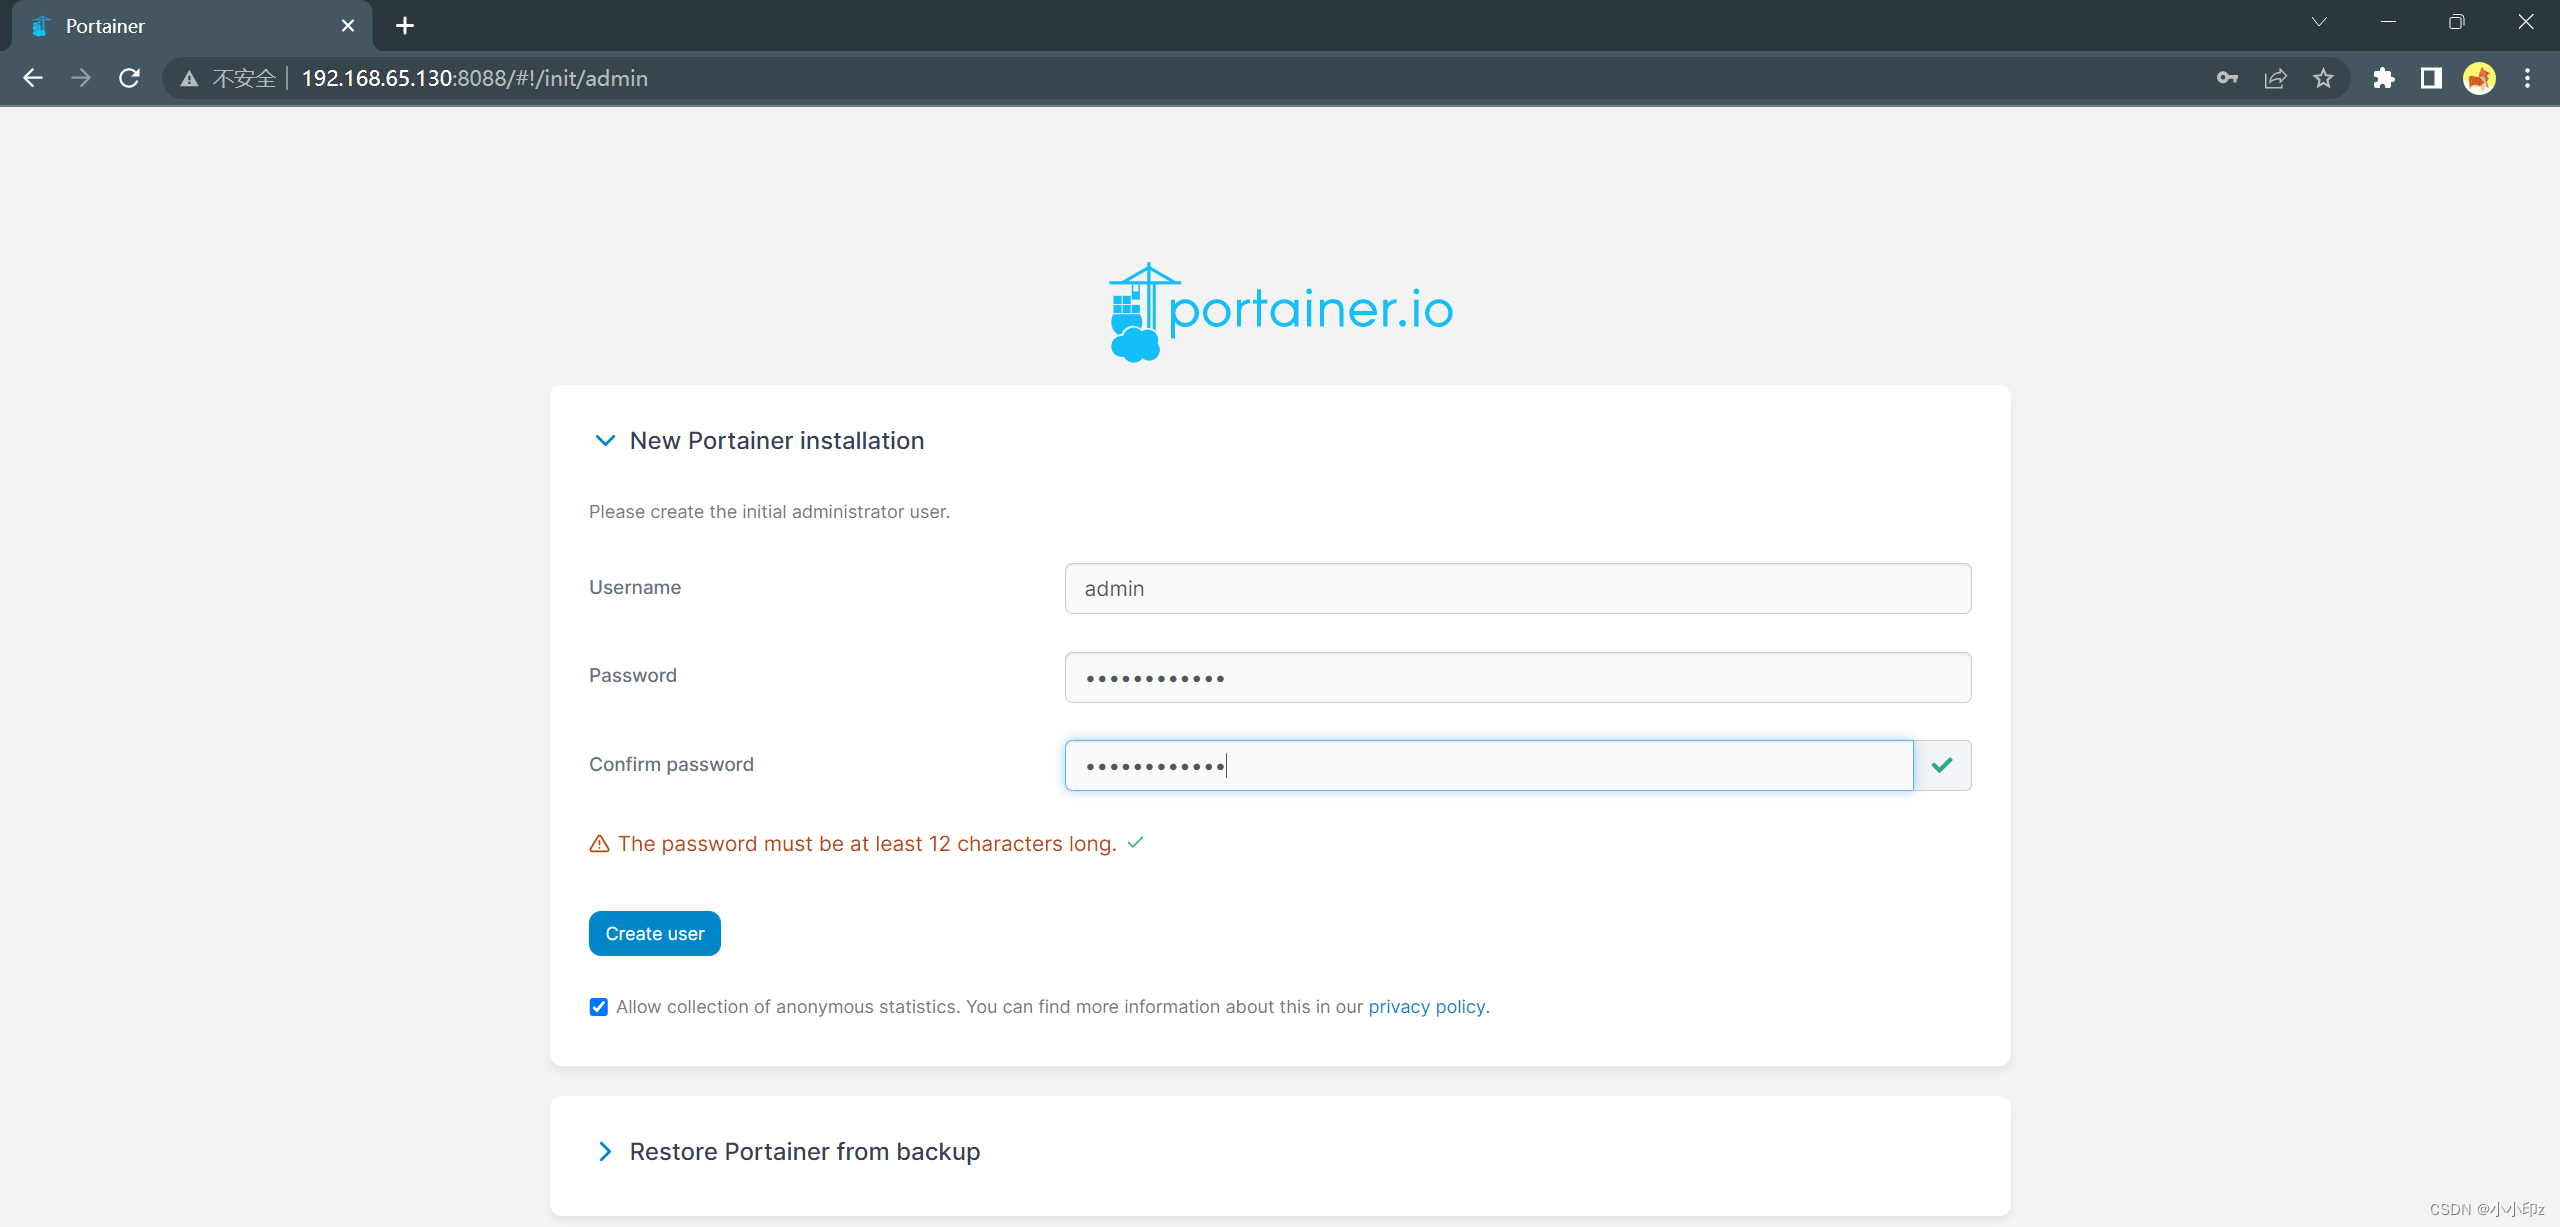Image resolution: width=2560 pixels, height=1227 pixels.
Task: Toggle the browser side panel icon
Action: tap(2431, 78)
